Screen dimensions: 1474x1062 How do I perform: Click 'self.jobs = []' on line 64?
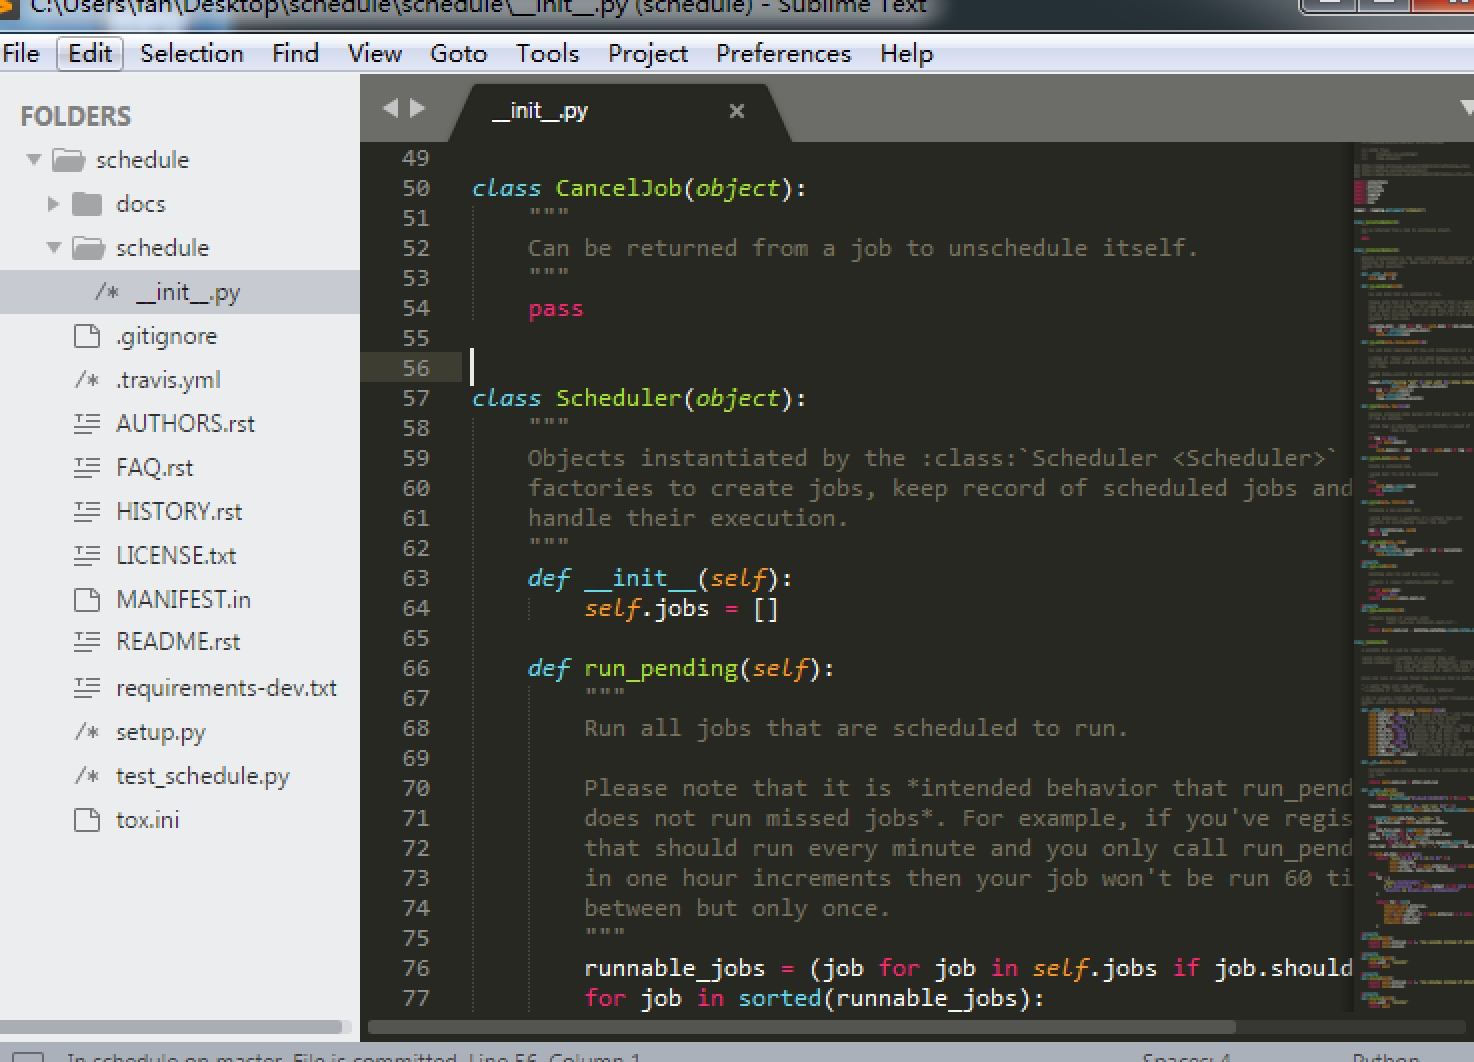tap(681, 608)
